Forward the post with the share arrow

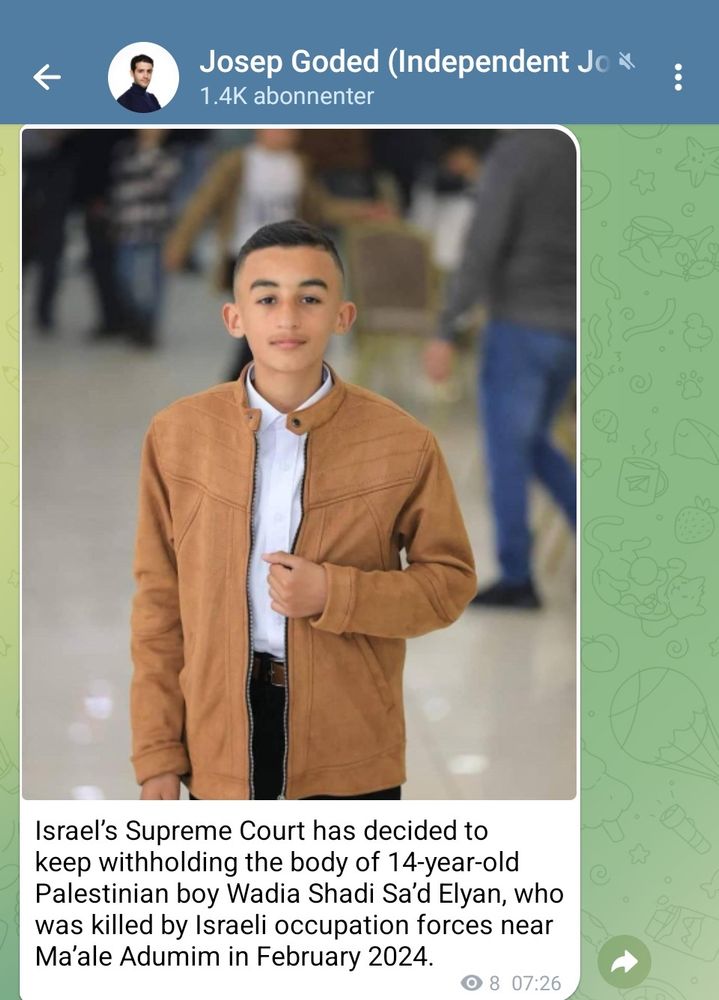click(624, 961)
